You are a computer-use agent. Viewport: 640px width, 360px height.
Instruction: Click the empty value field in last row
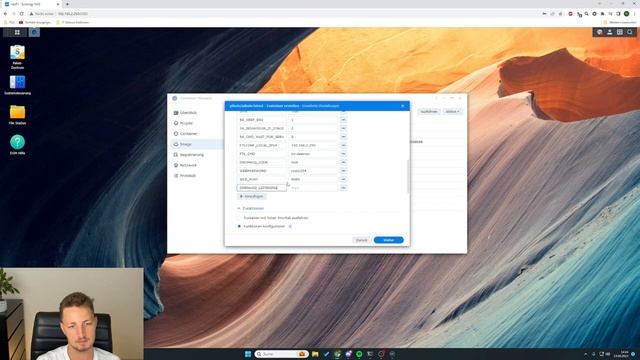tap(313, 188)
